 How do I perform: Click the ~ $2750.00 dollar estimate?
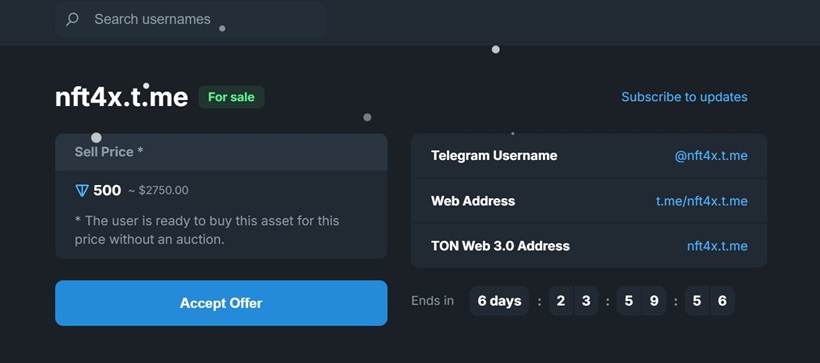tap(158, 190)
